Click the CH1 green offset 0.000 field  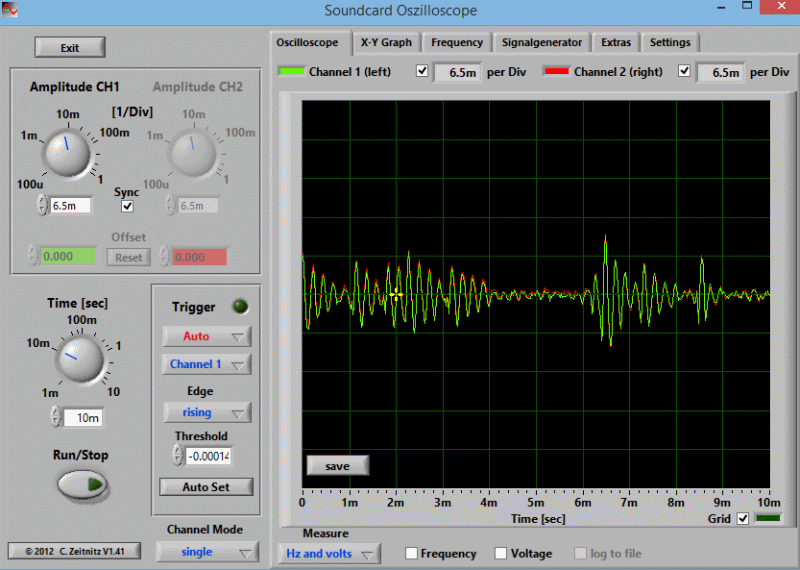[x=67, y=256]
